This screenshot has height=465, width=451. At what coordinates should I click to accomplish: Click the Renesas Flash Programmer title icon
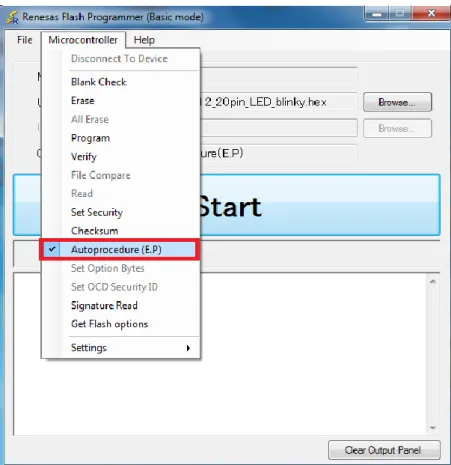coord(13,17)
